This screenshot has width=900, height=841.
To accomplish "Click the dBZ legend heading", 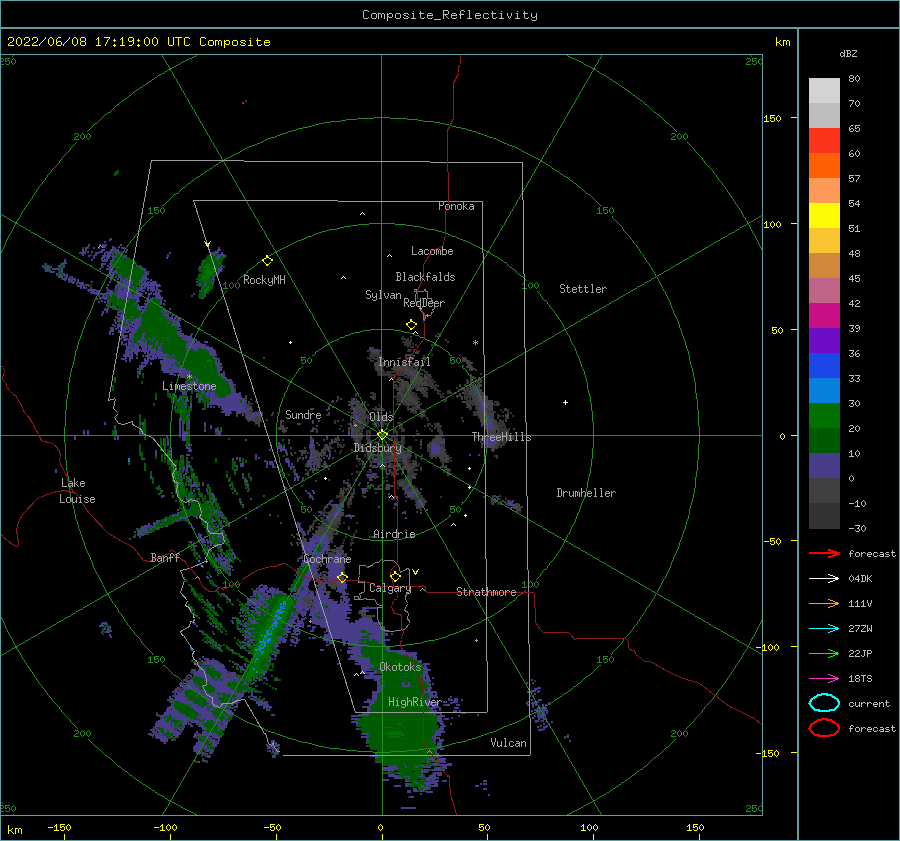I will click(x=848, y=53).
